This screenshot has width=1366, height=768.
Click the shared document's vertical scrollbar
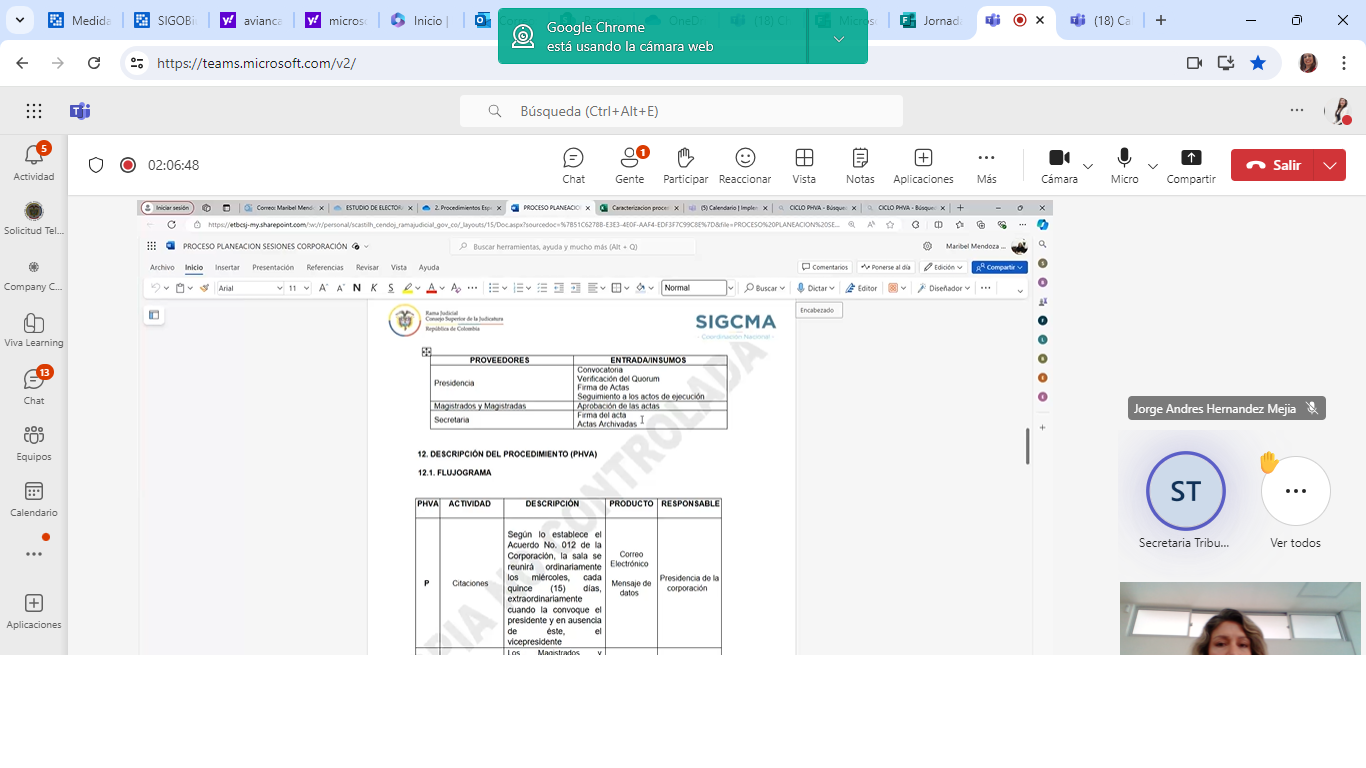point(1027,446)
